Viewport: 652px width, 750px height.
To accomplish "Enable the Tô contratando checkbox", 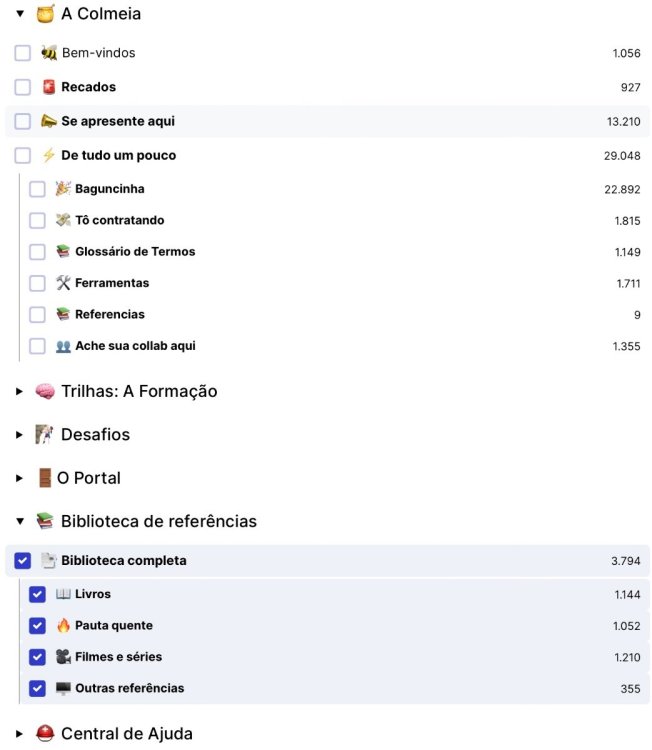I will (x=37, y=221).
